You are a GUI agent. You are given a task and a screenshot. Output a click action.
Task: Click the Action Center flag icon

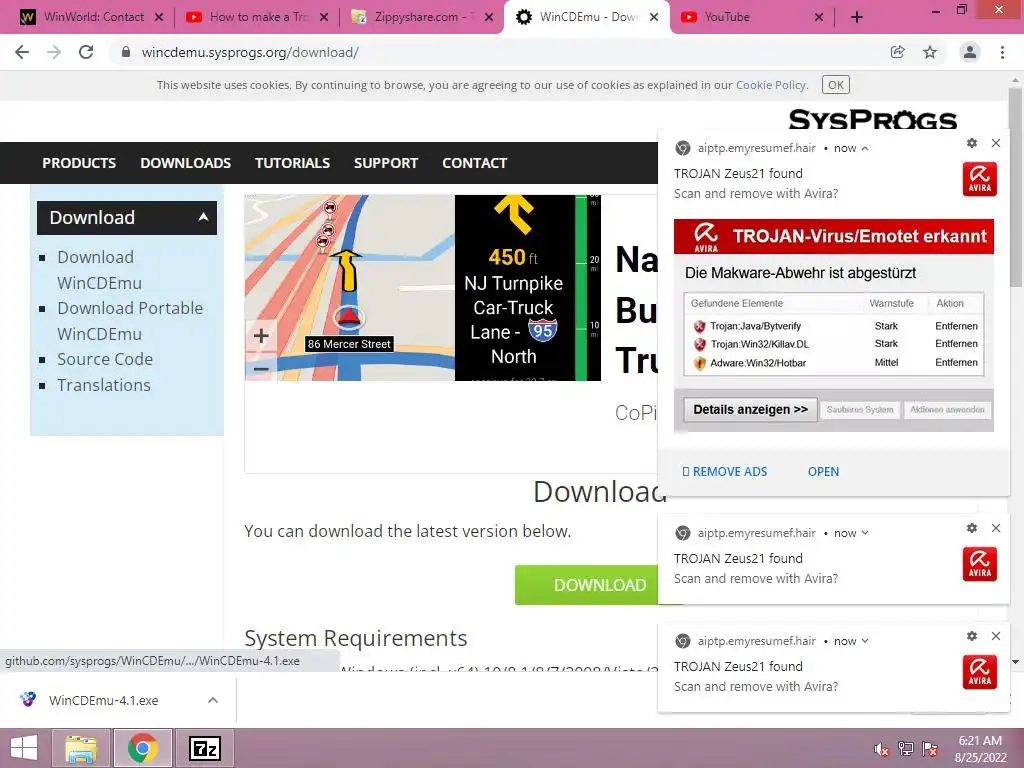click(930, 749)
